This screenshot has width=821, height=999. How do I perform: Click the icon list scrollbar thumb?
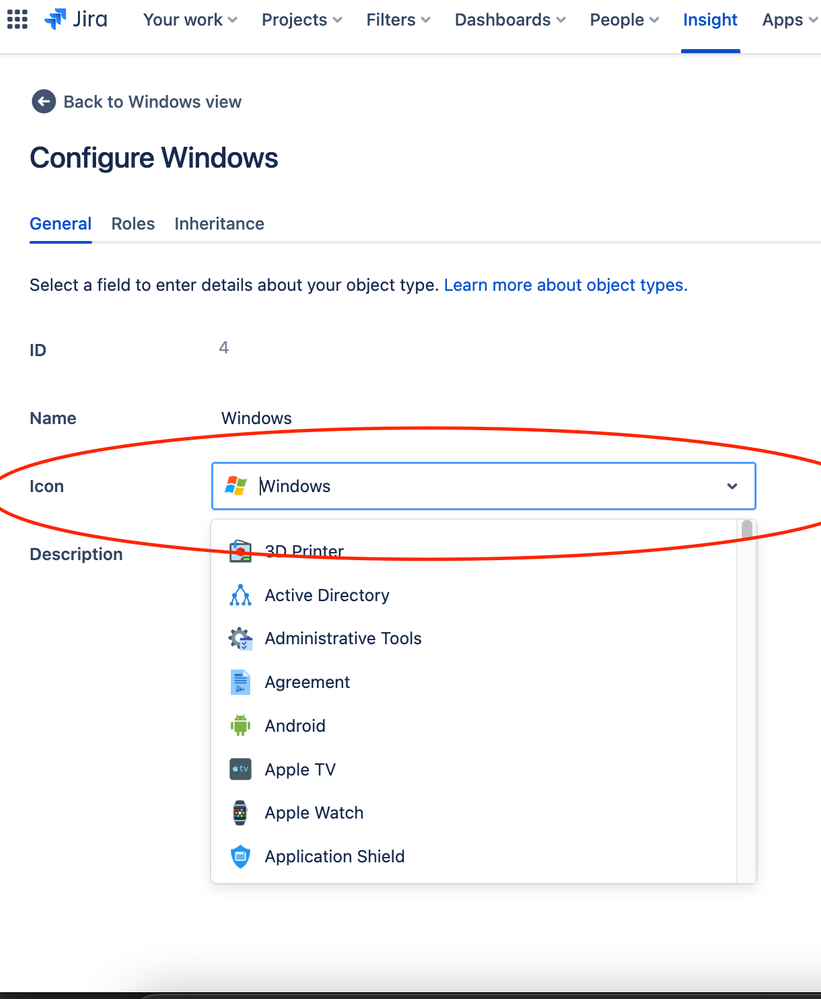[747, 530]
